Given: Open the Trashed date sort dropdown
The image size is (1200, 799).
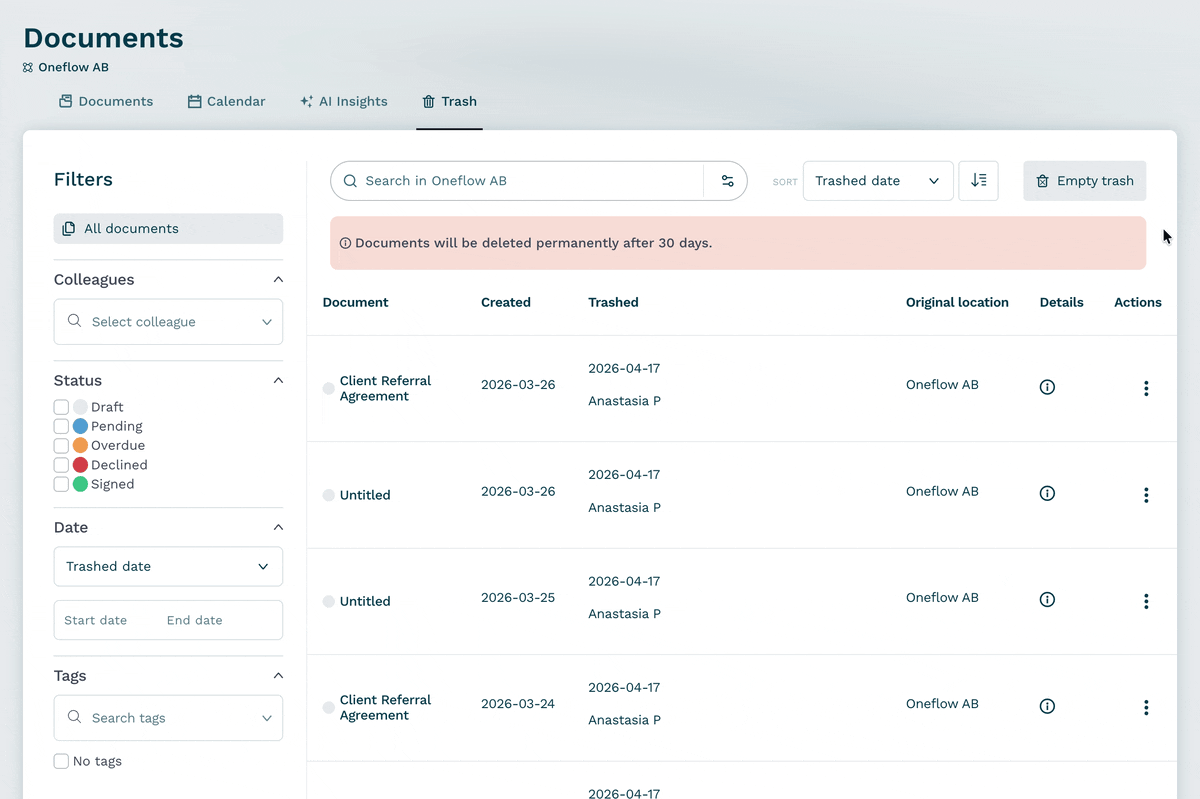Looking at the screenshot, I should 878,181.
